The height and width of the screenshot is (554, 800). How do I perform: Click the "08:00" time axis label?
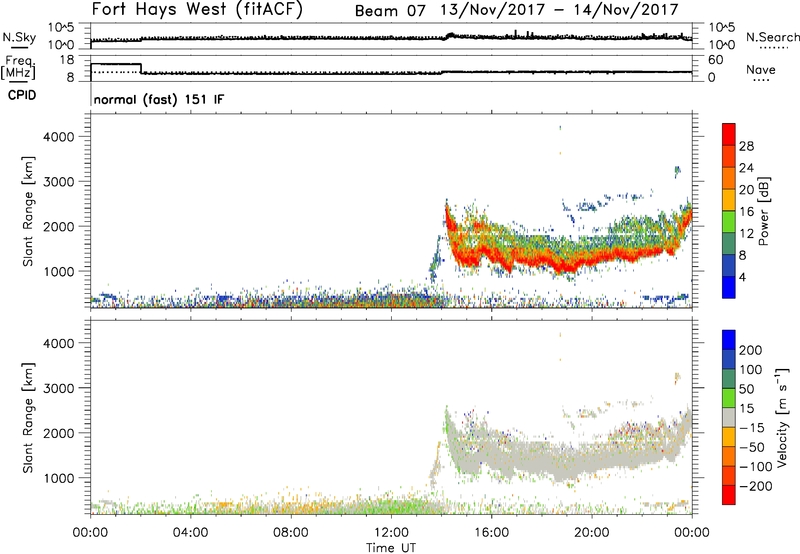pyautogui.click(x=291, y=533)
